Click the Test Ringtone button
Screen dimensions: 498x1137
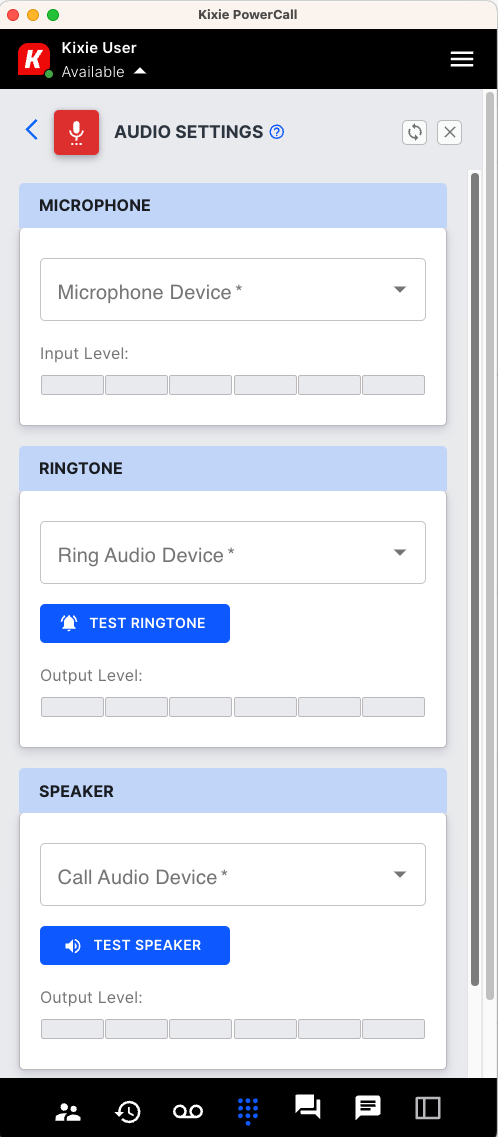coord(135,624)
